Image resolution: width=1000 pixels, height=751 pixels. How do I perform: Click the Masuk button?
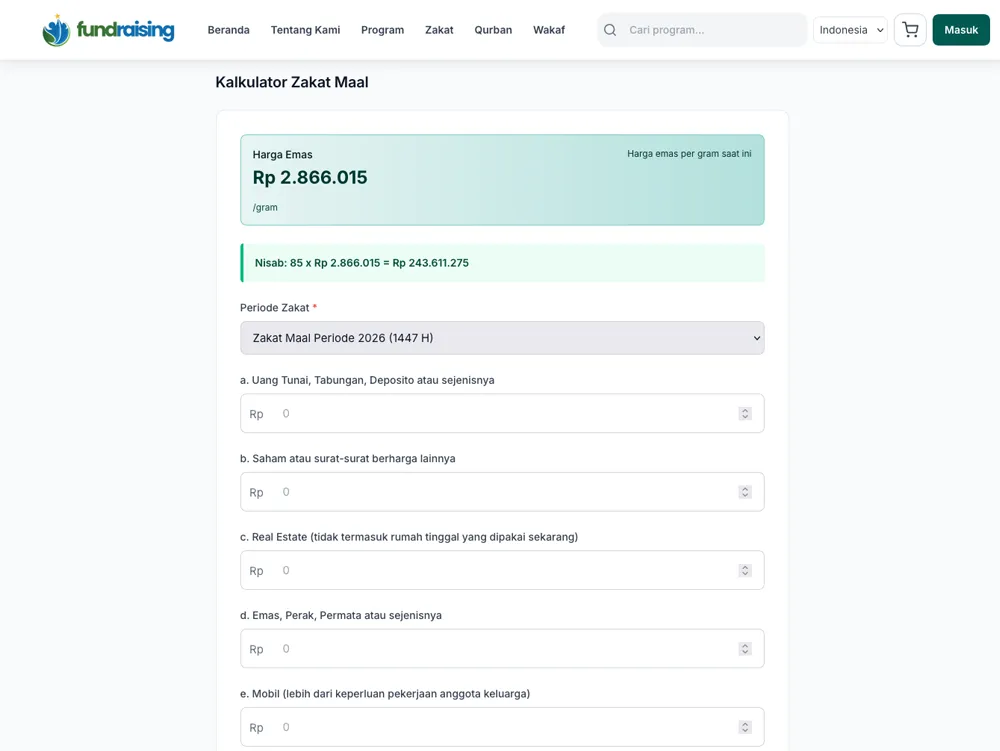coord(960,30)
